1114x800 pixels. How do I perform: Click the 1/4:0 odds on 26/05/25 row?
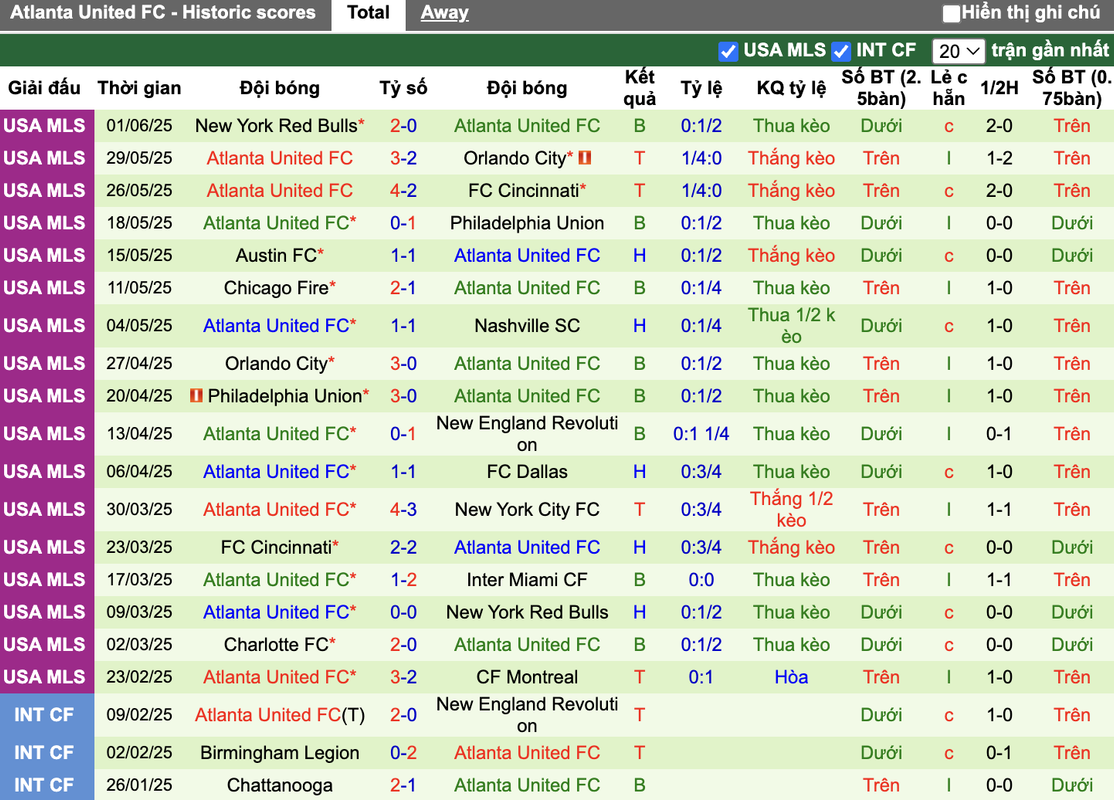click(x=701, y=190)
